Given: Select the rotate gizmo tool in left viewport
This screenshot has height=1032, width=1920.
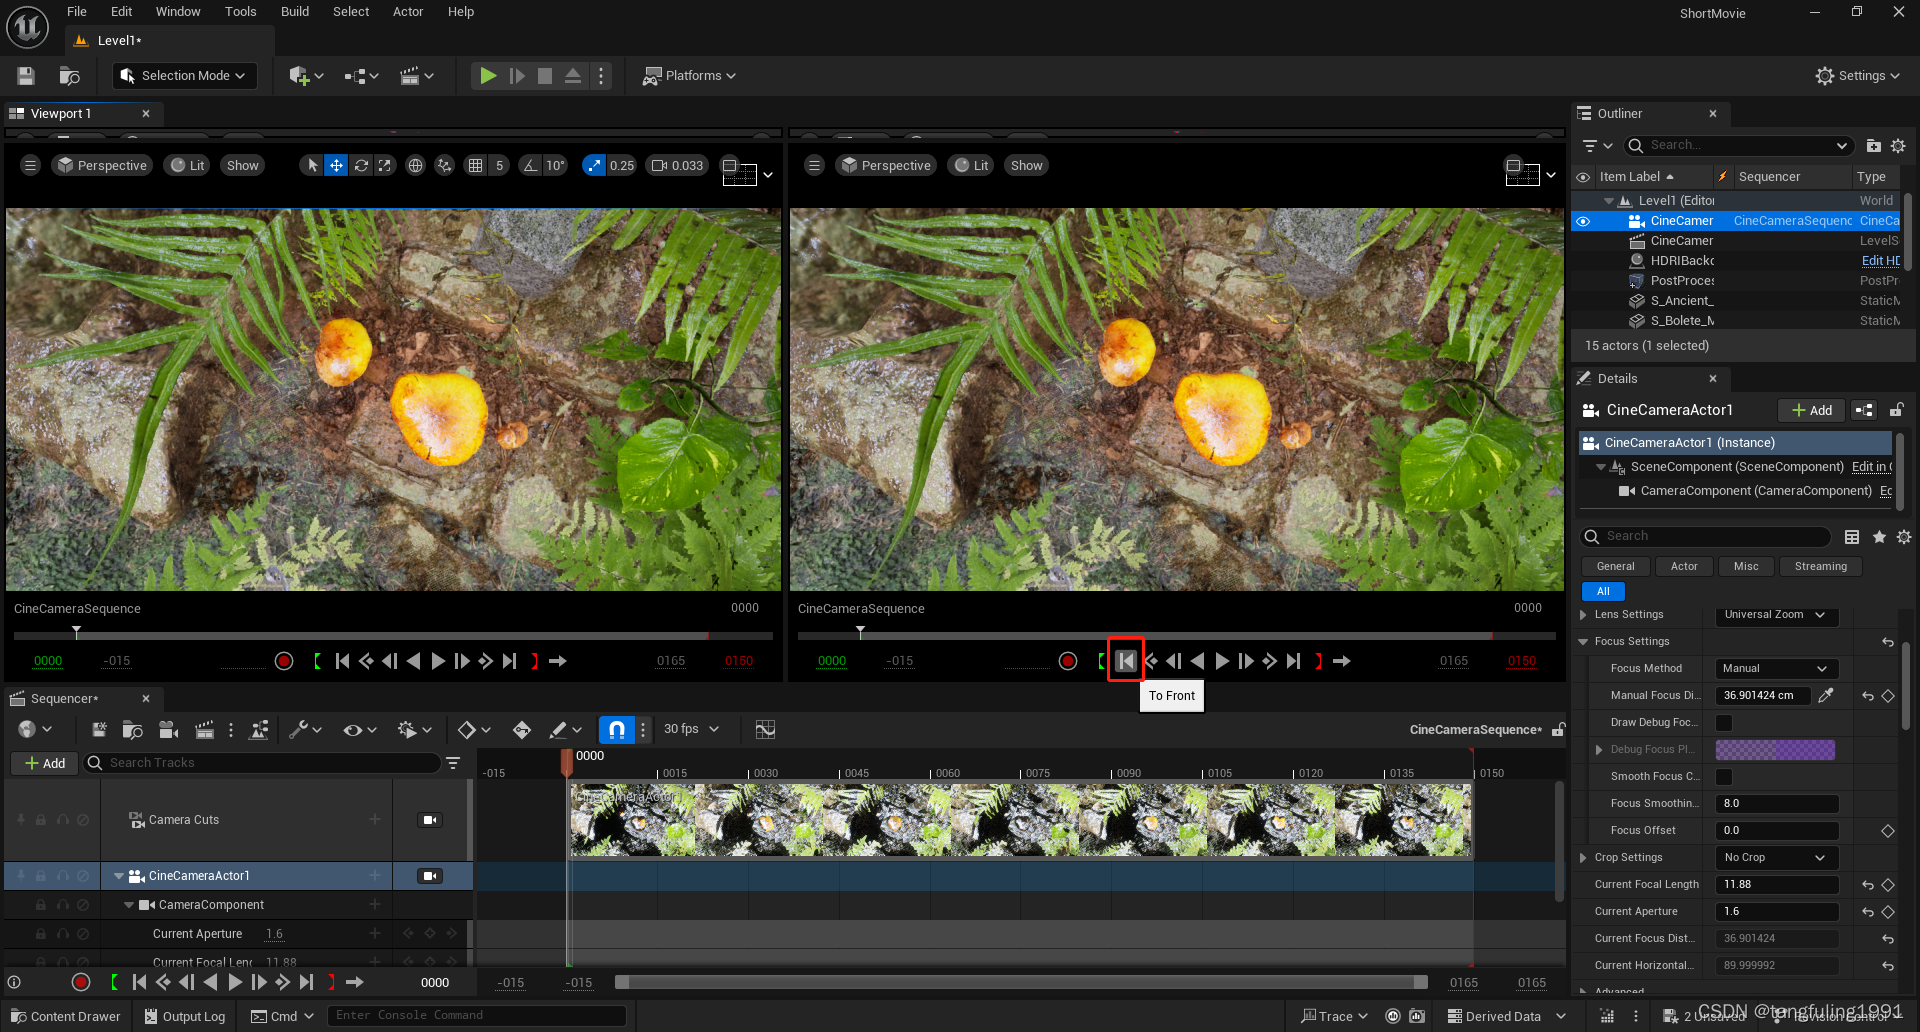Looking at the screenshot, I should pyautogui.click(x=361, y=166).
